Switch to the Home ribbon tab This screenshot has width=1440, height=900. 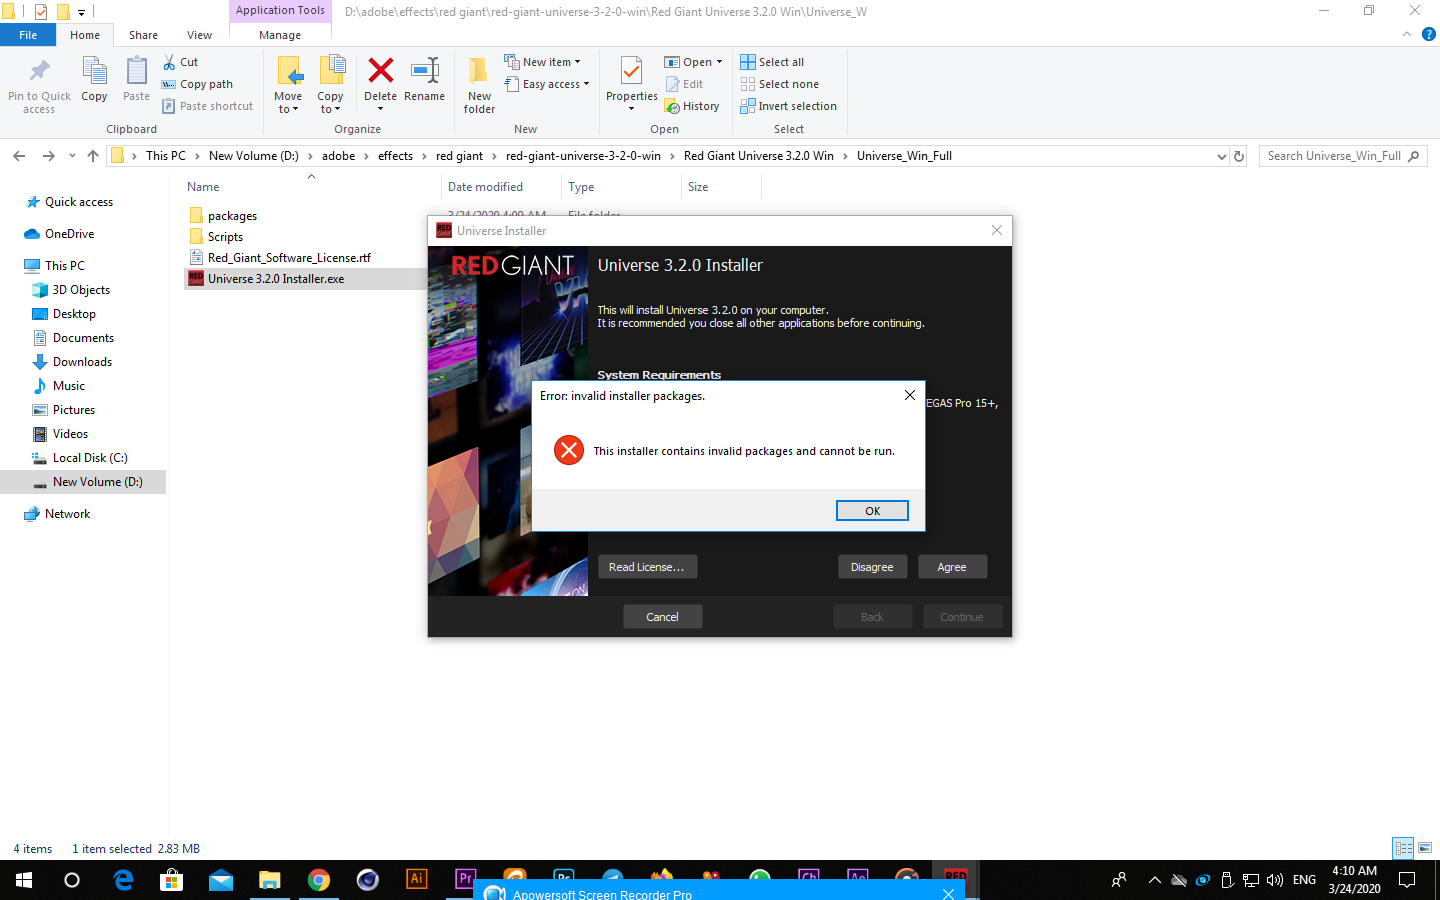(85, 35)
